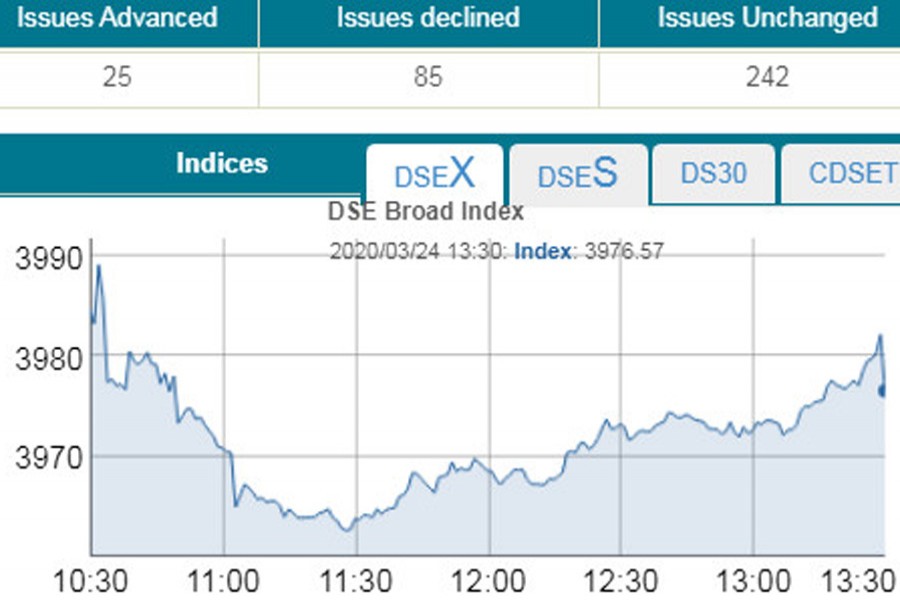900x600 pixels.
Task: Click the Indices section header
Action: tap(222, 164)
